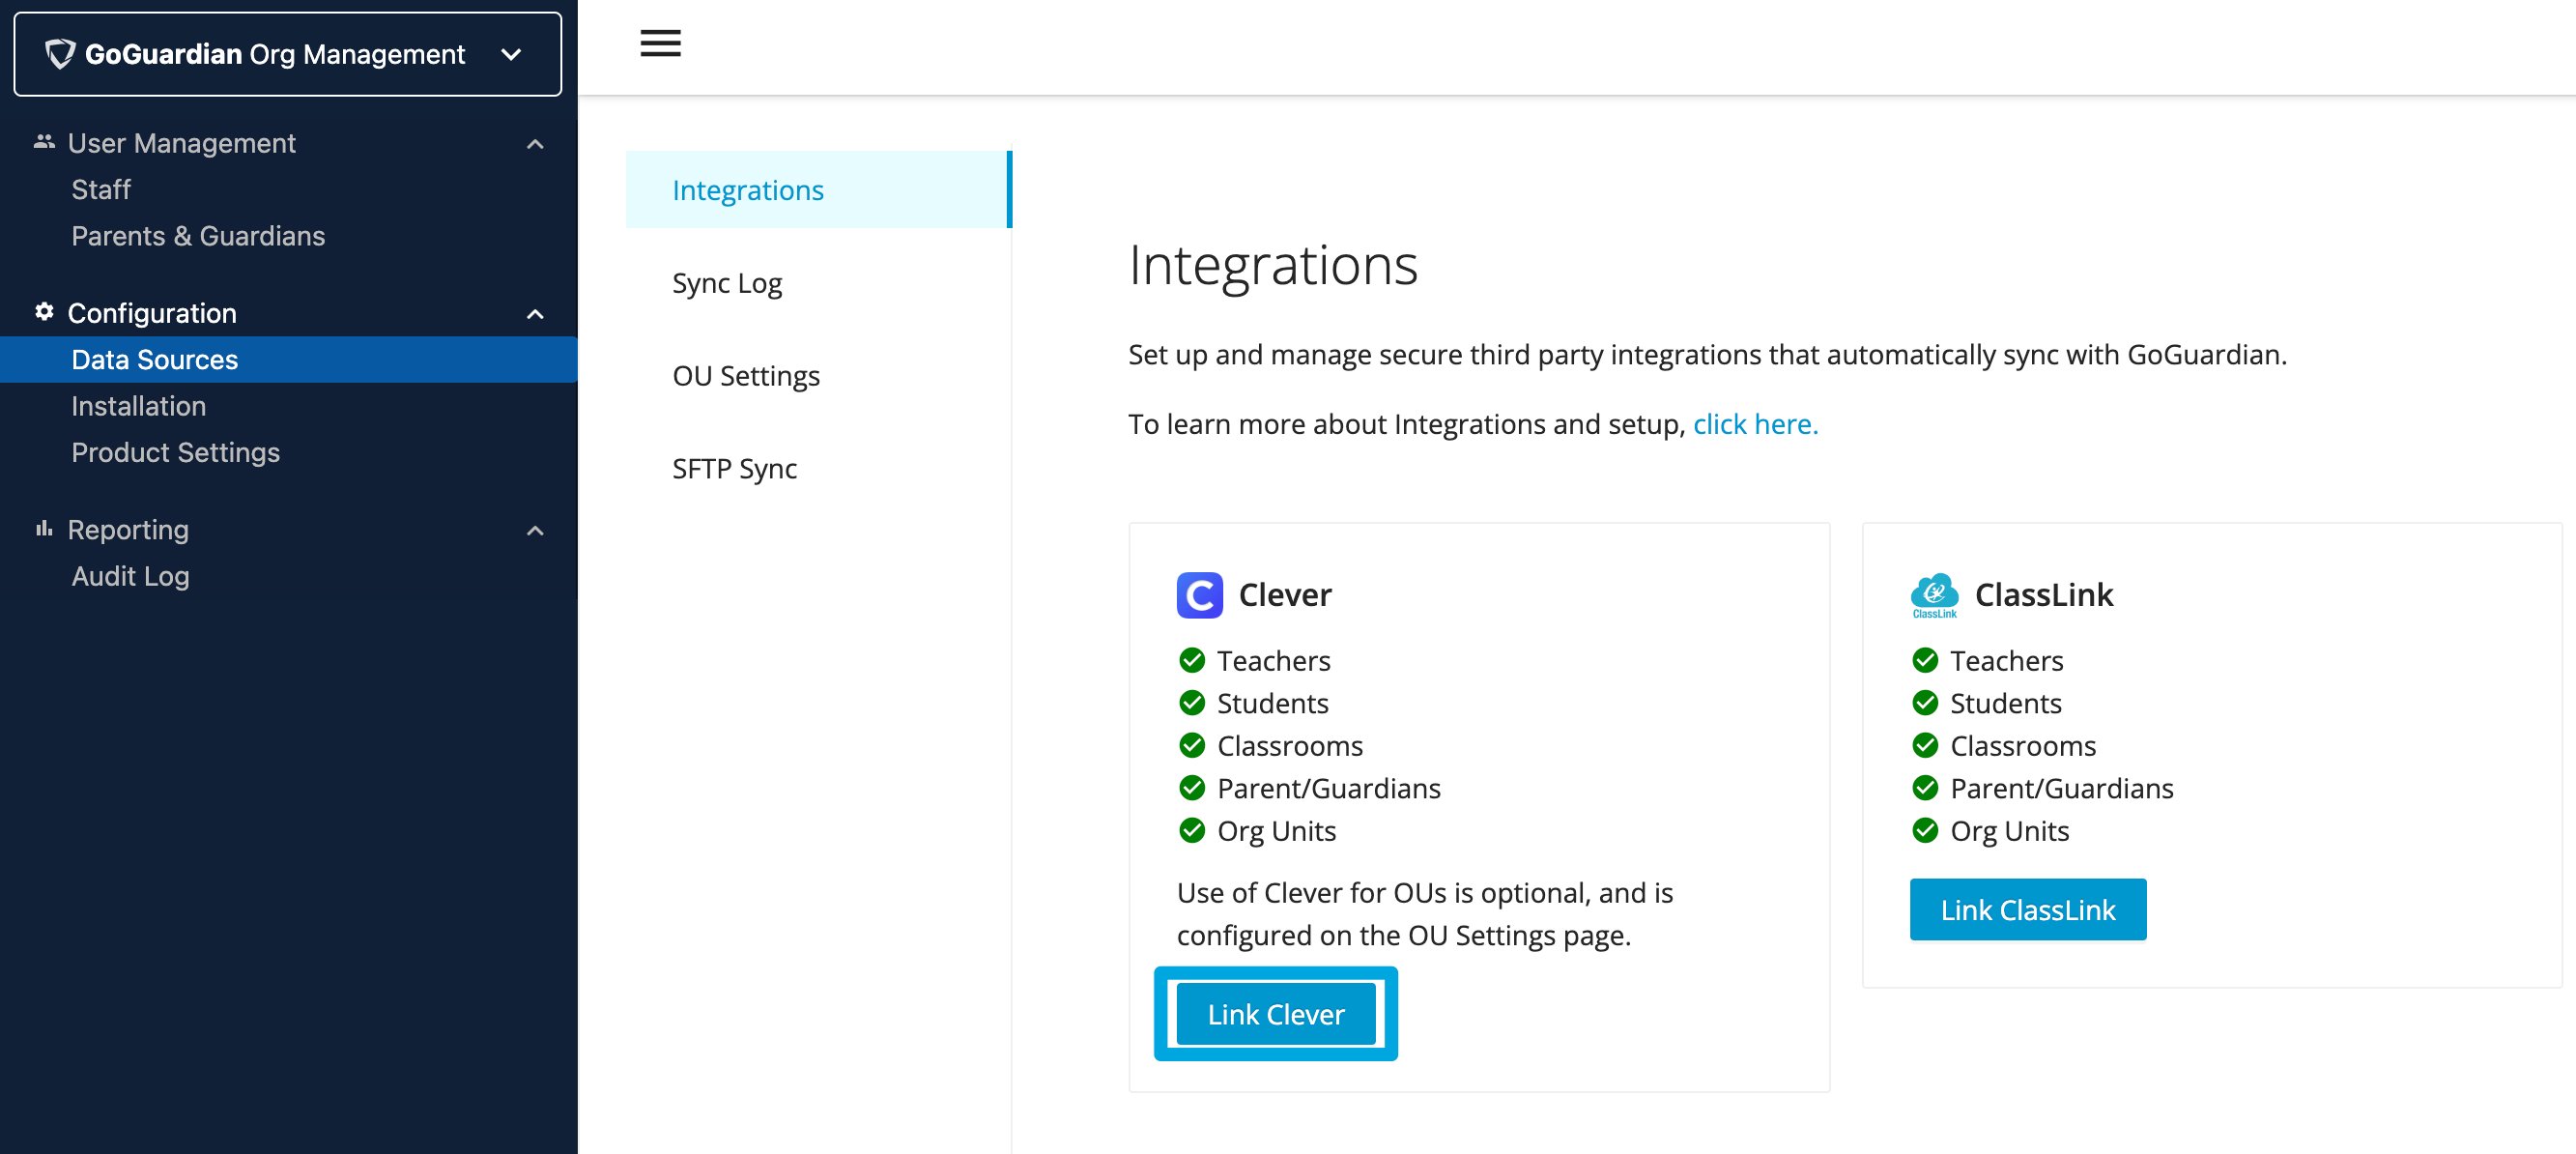Viewport: 2576px width, 1154px height.
Task: Click 'Org Units' text in ClassLink card
Action: 2010,831
